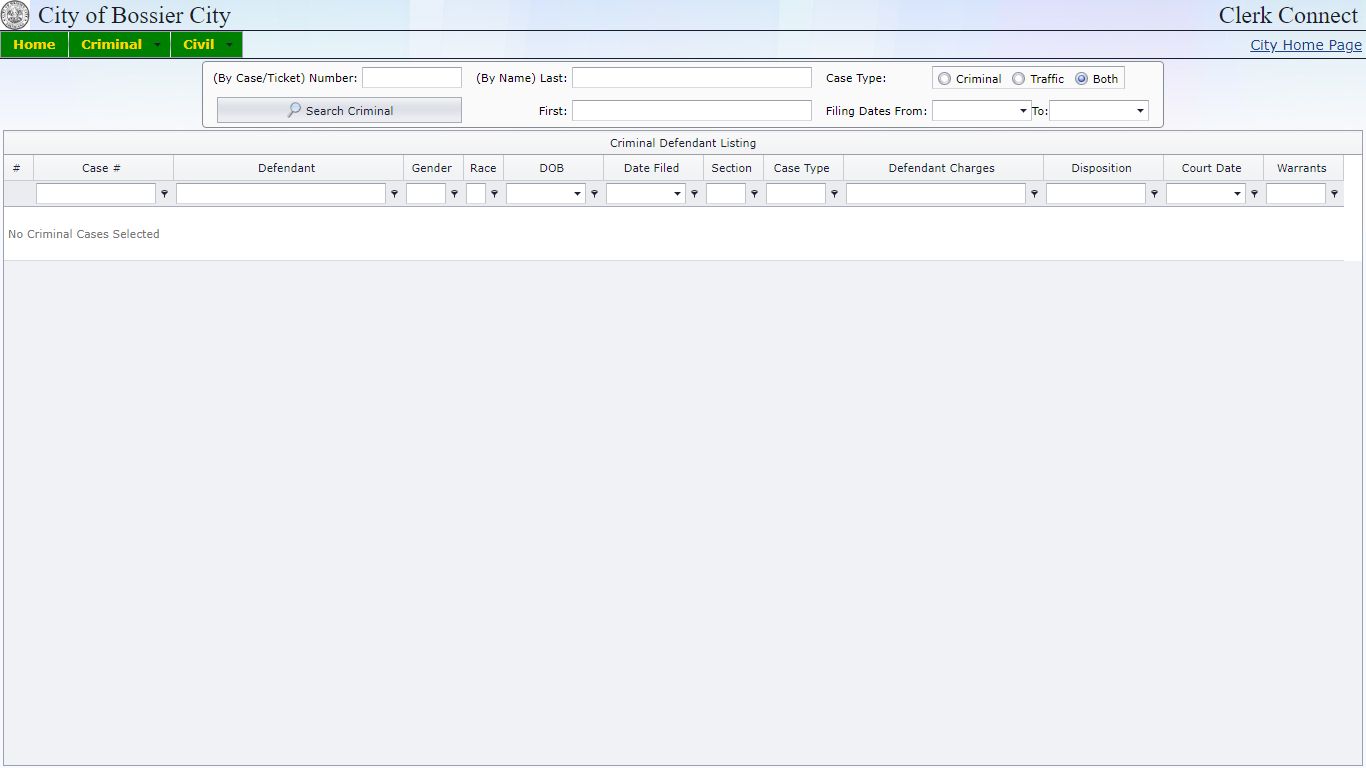Click the Gender filter text box
Image resolution: width=1366 pixels, height=768 pixels.
point(426,194)
